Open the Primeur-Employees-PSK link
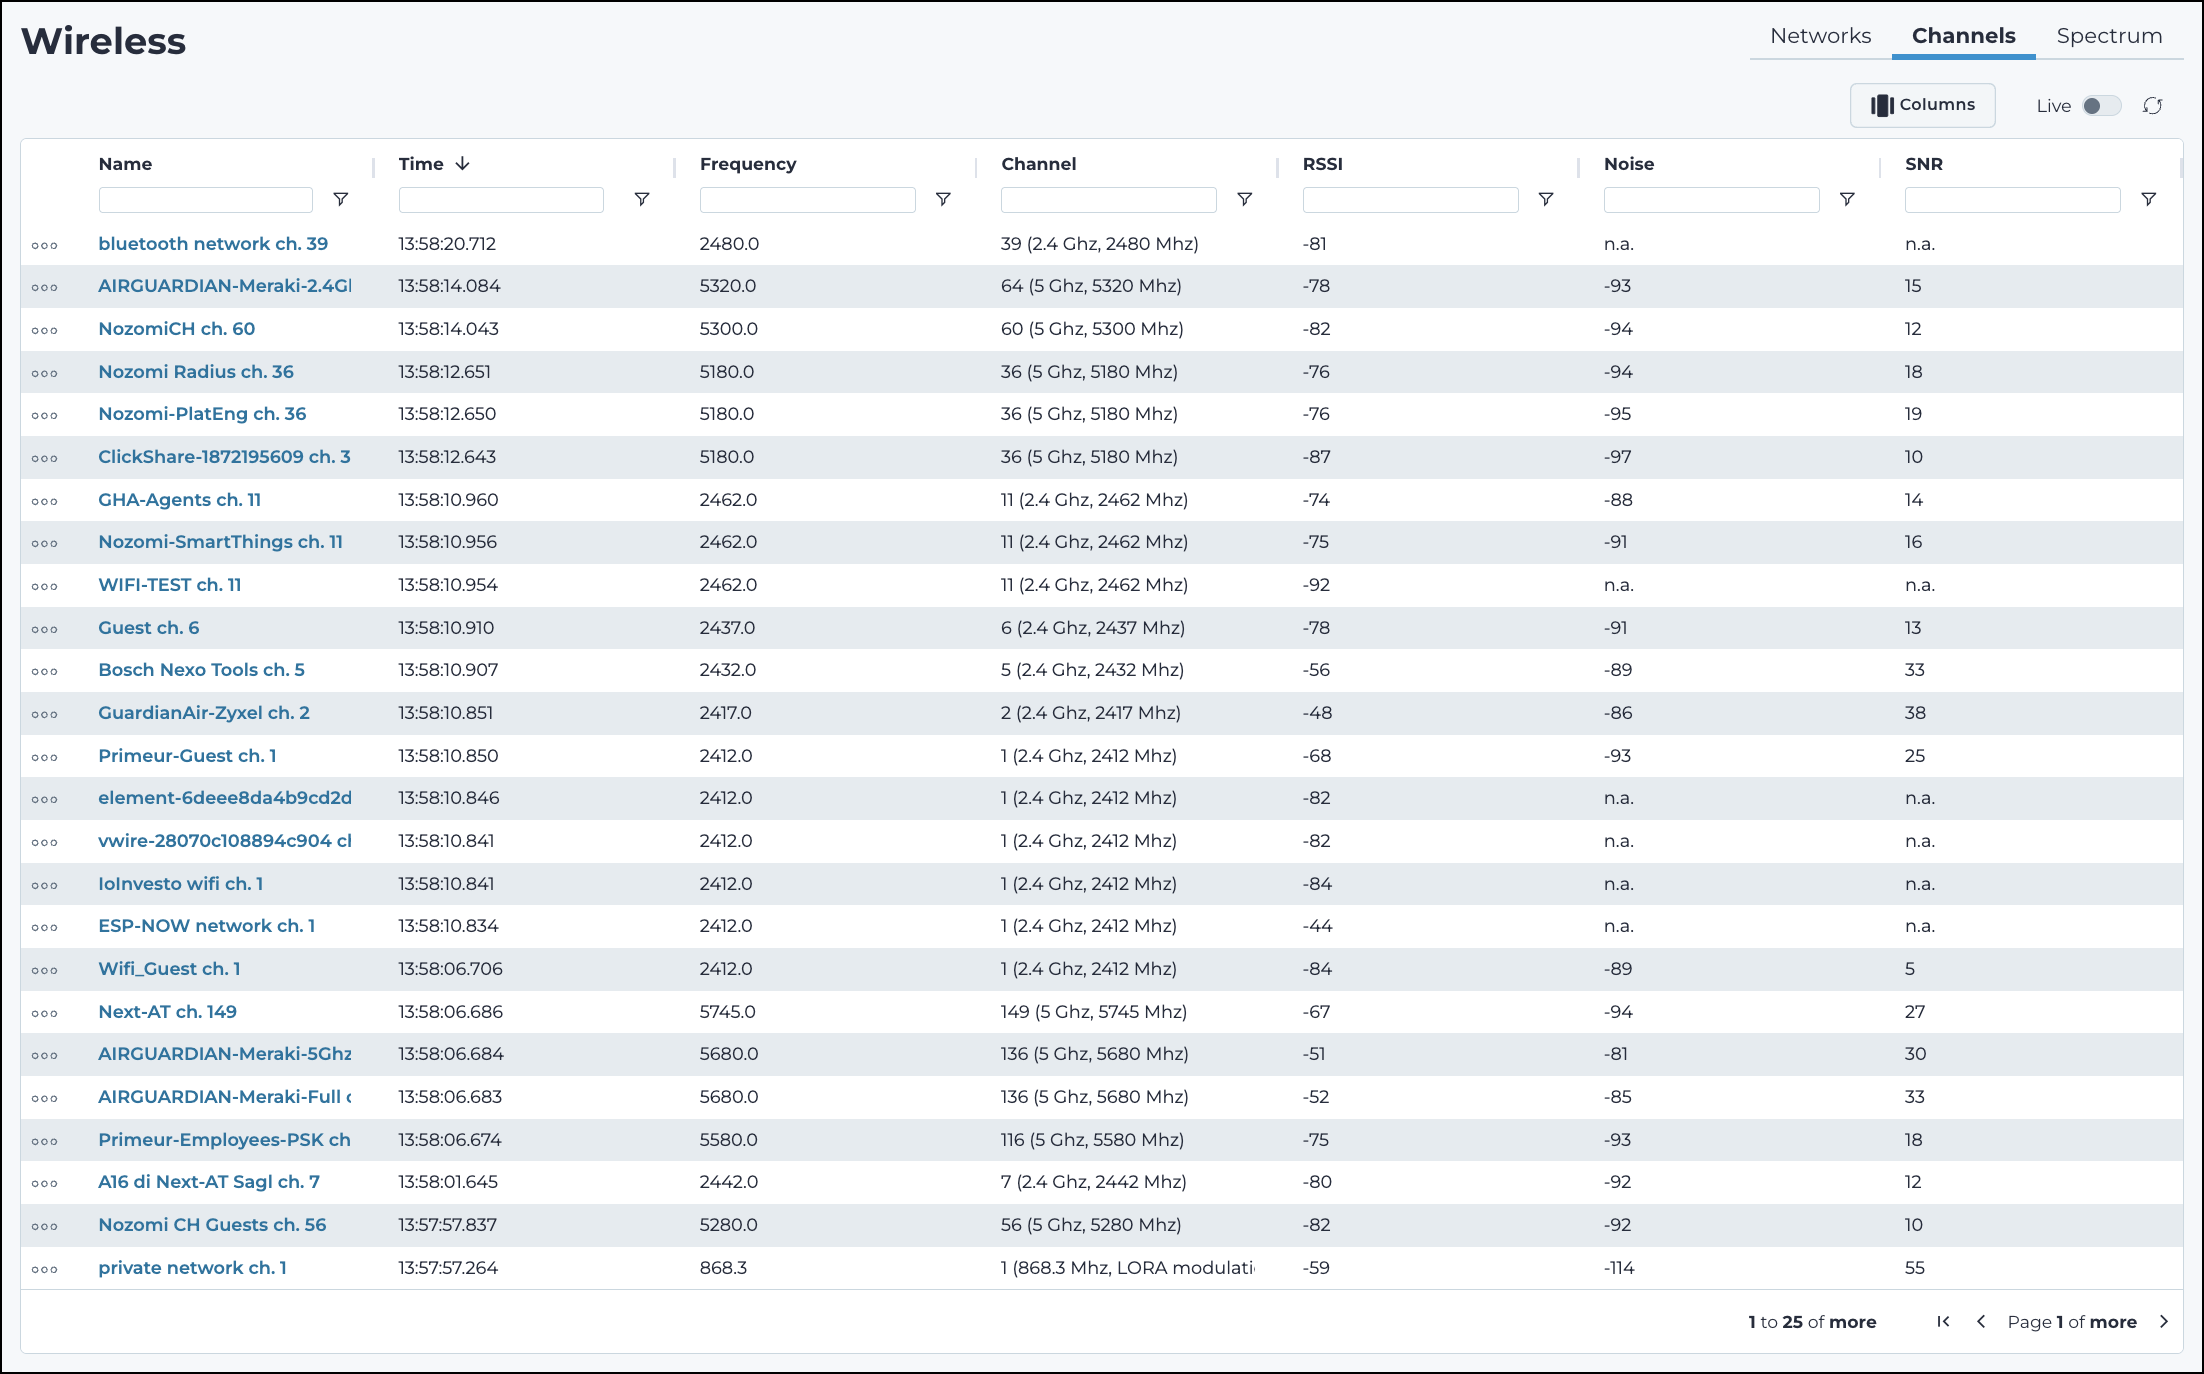Viewport: 2204px width, 1374px height. 224,1140
